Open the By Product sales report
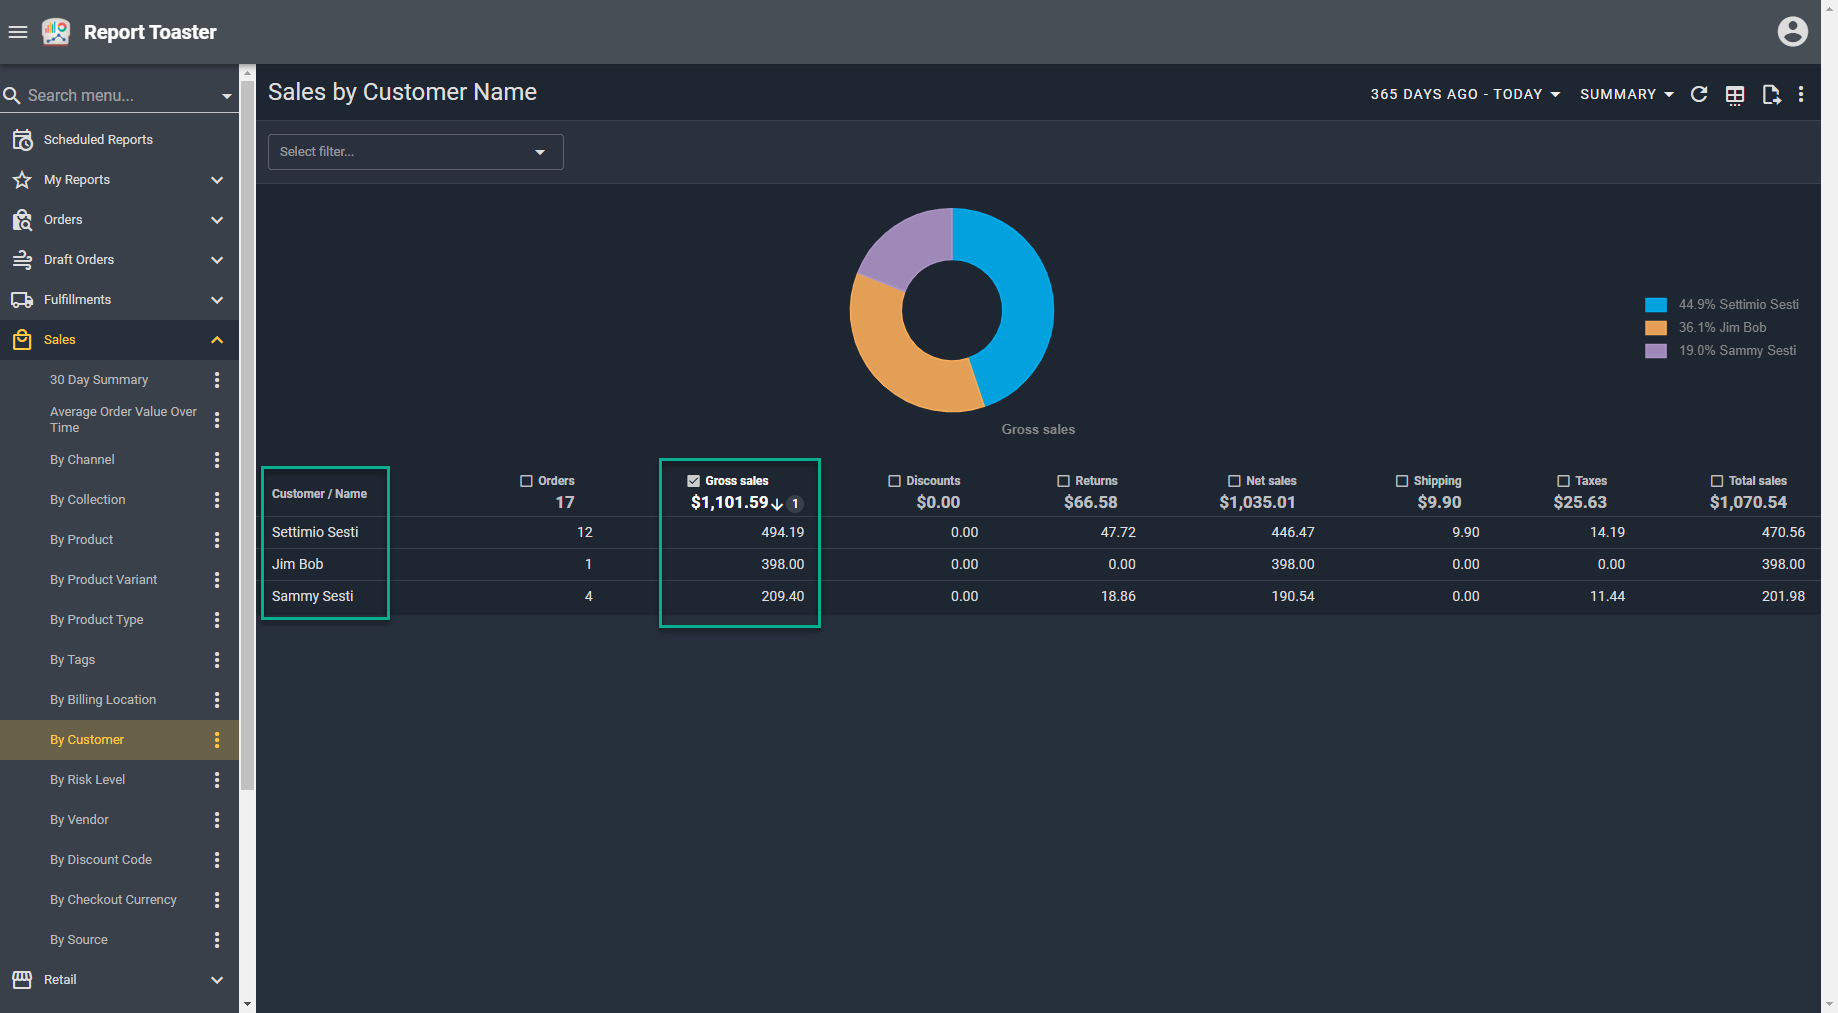The width and height of the screenshot is (1838, 1013). (82, 540)
